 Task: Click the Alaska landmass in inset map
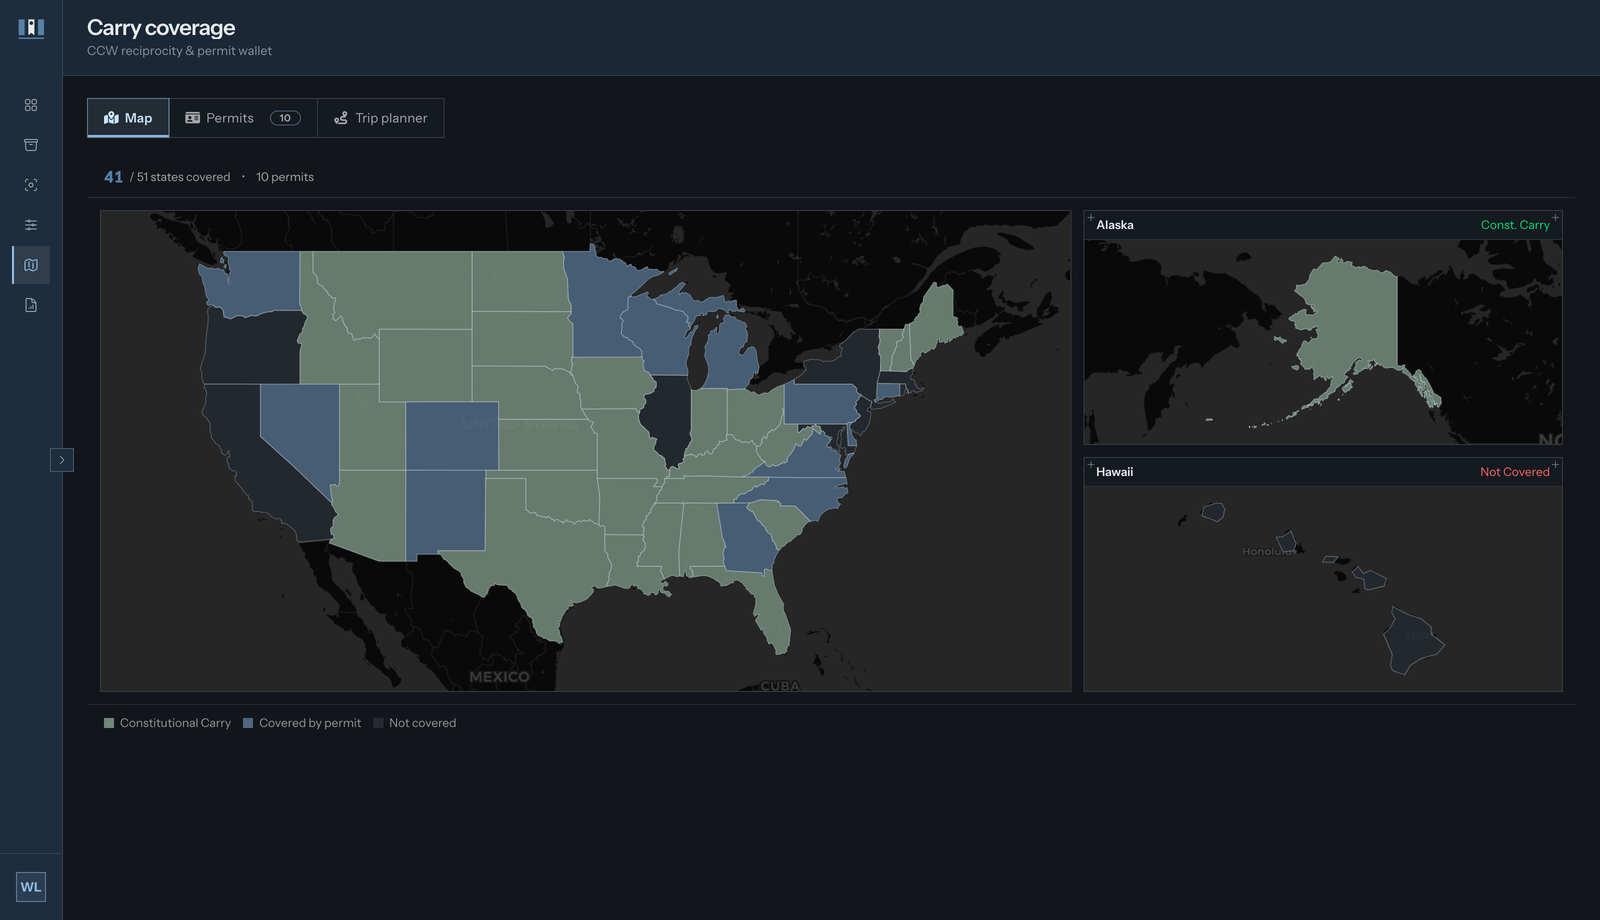[x=1350, y=320]
